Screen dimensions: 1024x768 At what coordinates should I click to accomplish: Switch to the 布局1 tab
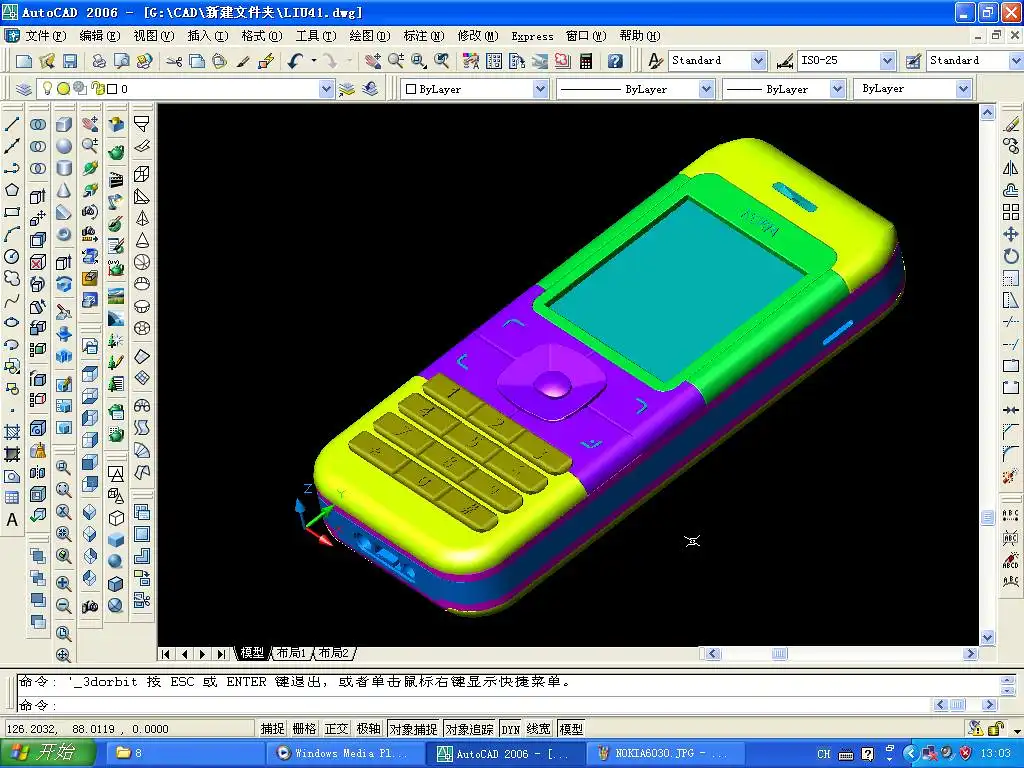pyautogui.click(x=291, y=652)
